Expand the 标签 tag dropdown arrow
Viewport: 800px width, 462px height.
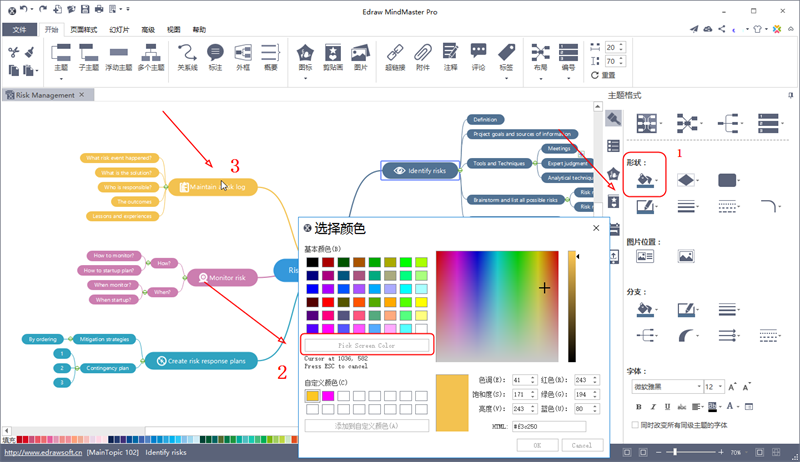pyautogui.click(x=506, y=79)
